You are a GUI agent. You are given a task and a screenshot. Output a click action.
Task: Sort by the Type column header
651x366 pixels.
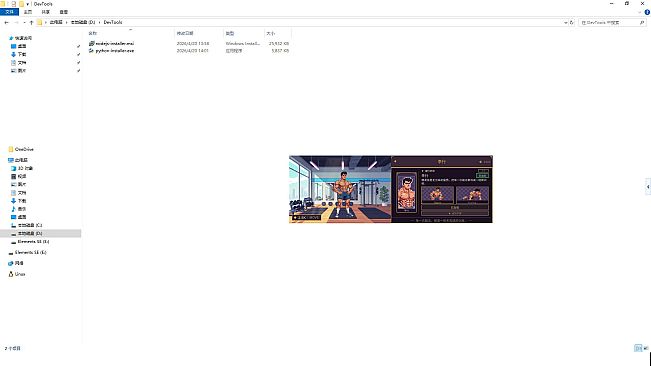(243, 33)
